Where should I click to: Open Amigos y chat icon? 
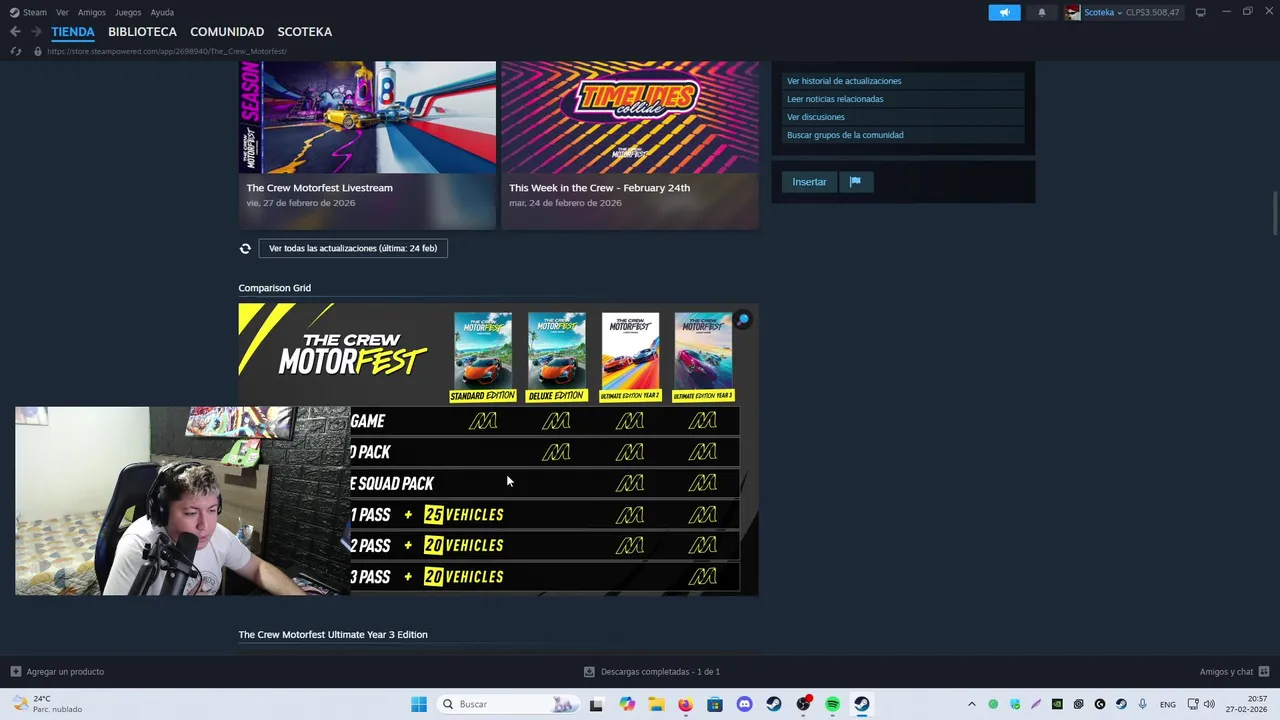[1264, 672]
